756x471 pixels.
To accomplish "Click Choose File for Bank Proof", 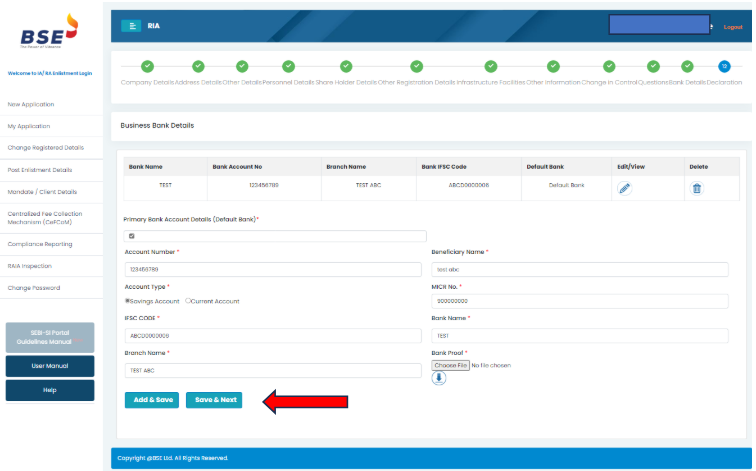I will click(450, 365).
